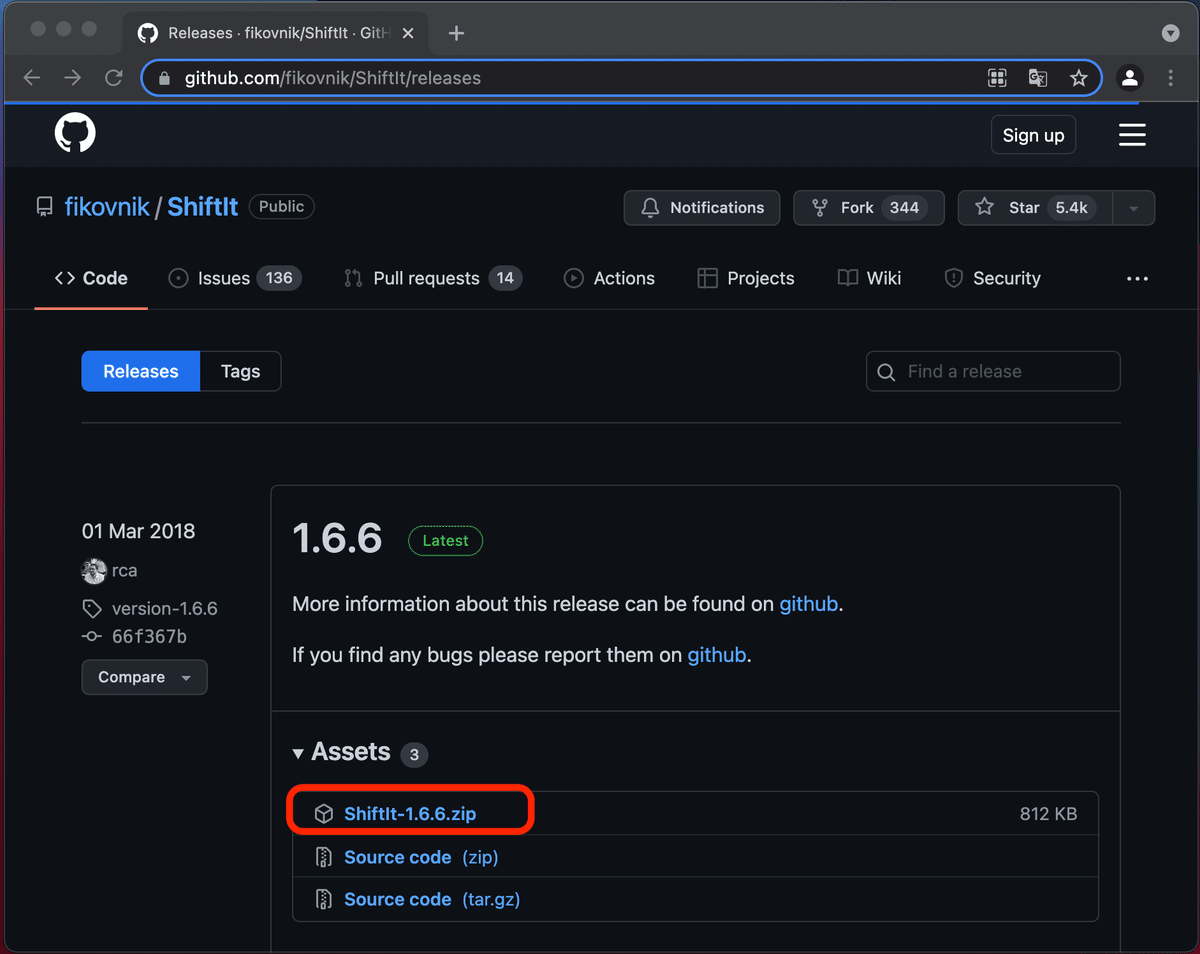Reload the page with the refresh icon
This screenshot has height=954, width=1200.
click(x=114, y=78)
